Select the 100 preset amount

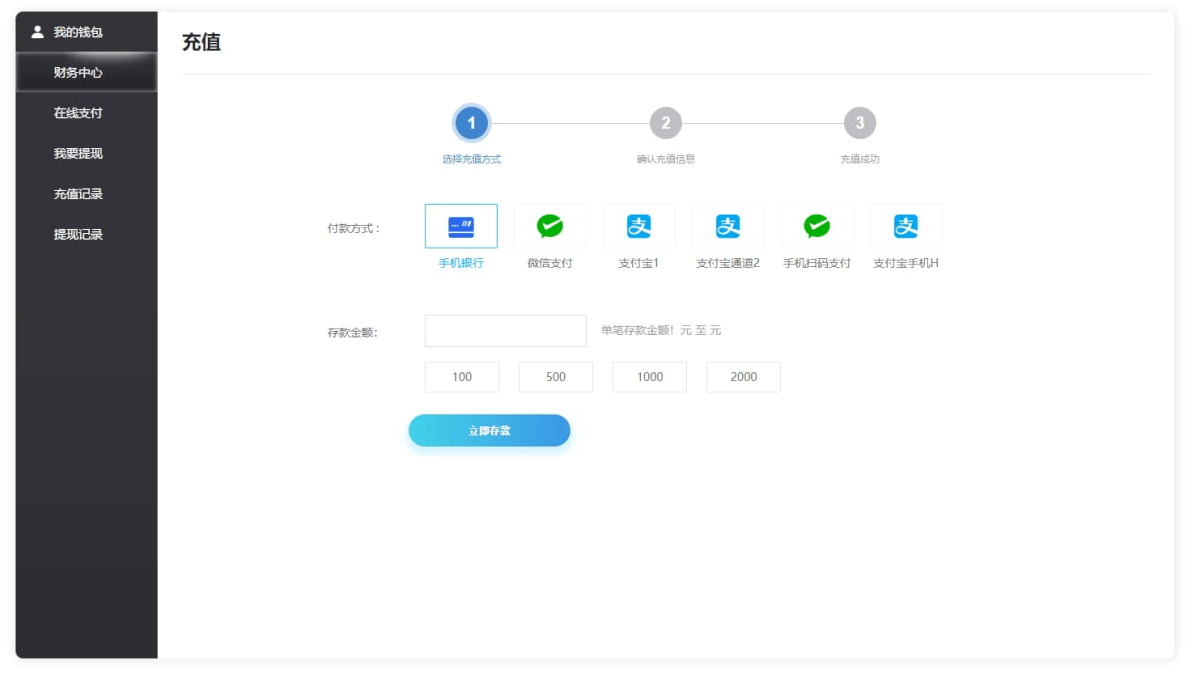pyautogui.click(x=462, y=377)
